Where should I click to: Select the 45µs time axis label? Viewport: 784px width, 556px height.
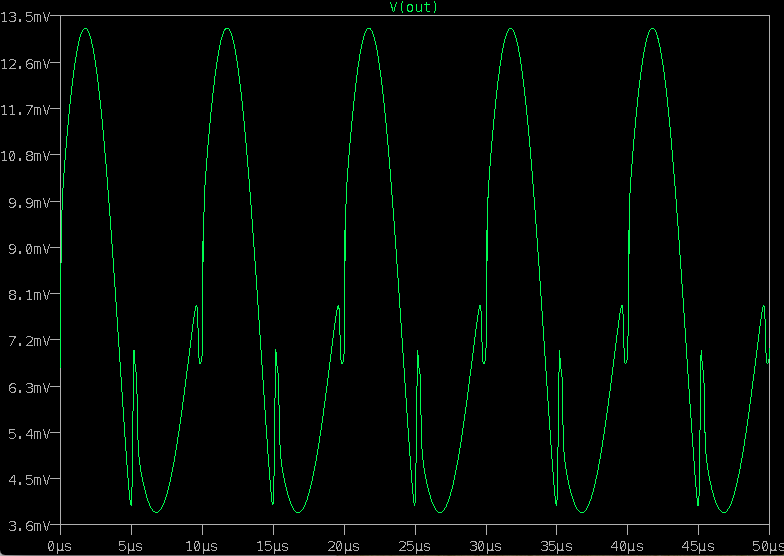(698, 546)
